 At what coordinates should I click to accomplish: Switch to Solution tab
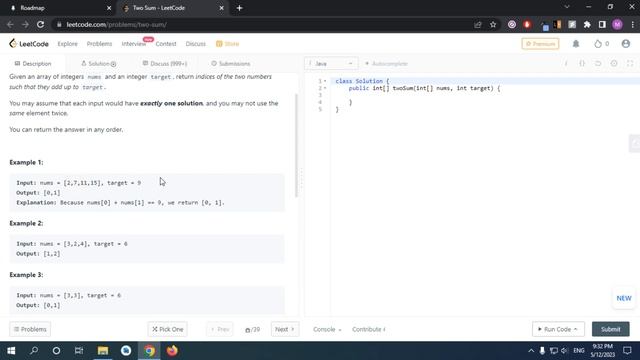(98, 64)
